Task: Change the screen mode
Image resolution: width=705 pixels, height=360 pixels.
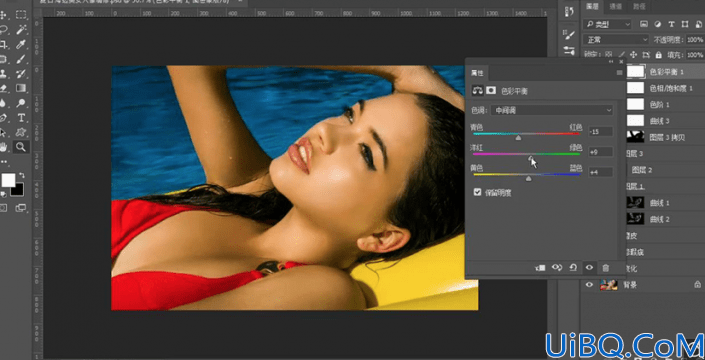Action: [x=21, y=208]
